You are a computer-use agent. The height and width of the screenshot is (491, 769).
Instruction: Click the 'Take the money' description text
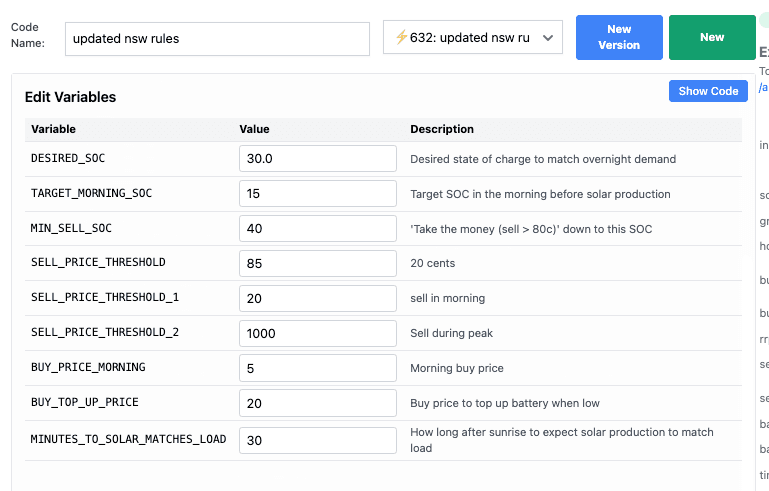click(x=531, y=229)
